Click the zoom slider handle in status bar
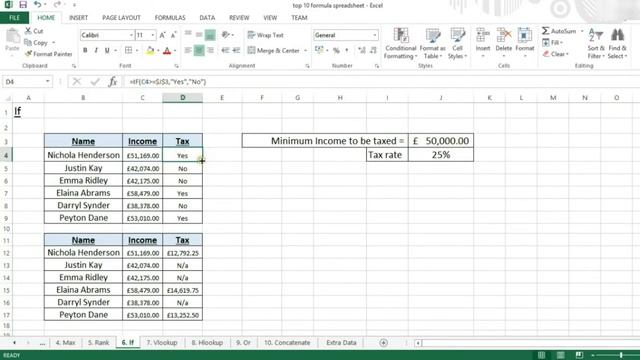The image size is (640, 360). (x=621, y=355)
